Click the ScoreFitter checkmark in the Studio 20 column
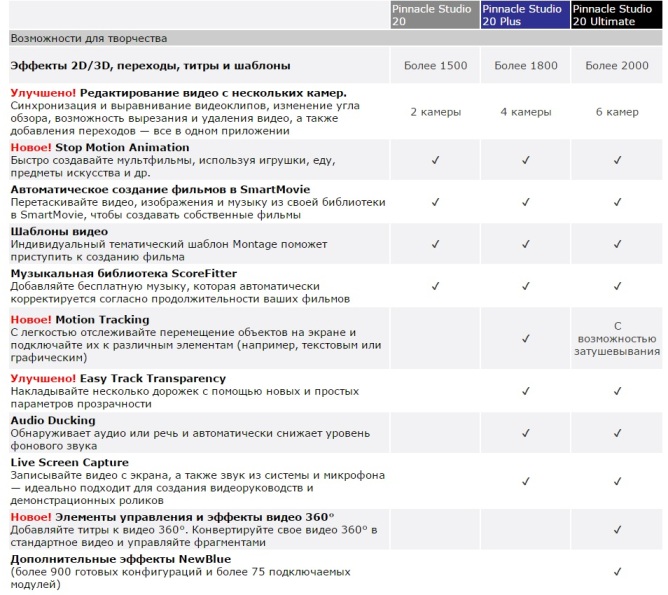 point(435,286)
